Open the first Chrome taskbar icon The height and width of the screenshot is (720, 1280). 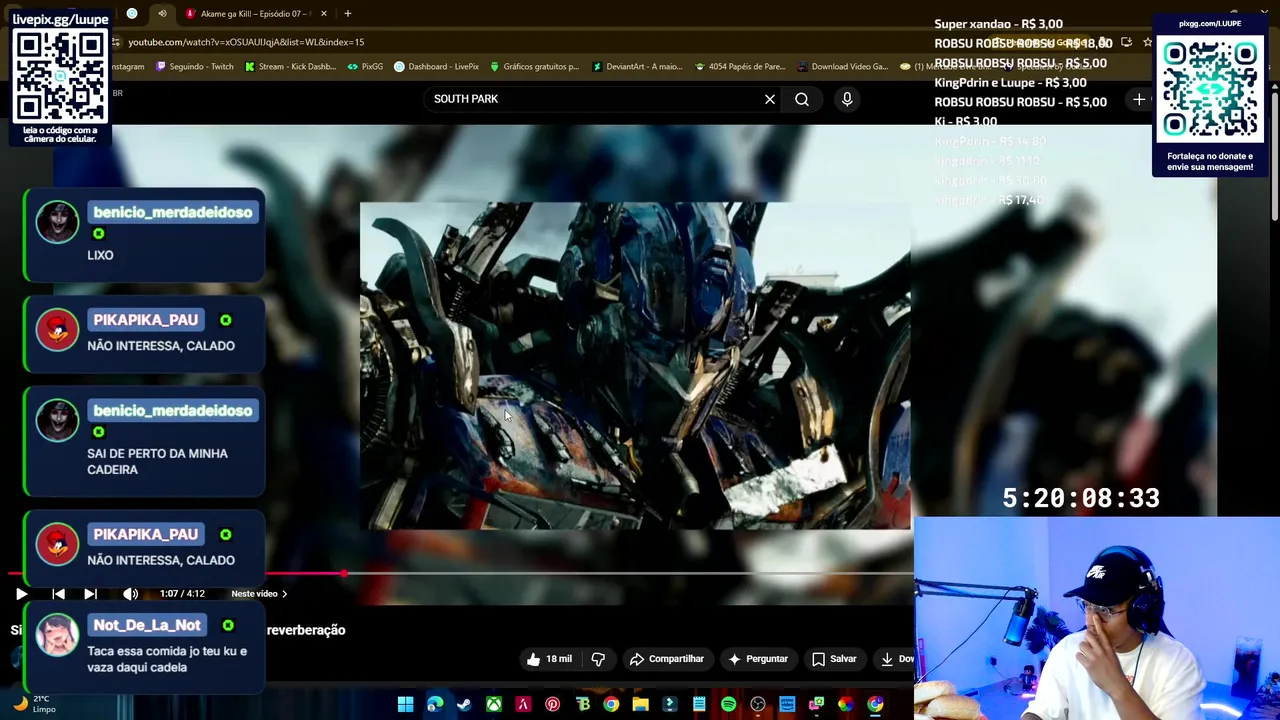(611, 705)
